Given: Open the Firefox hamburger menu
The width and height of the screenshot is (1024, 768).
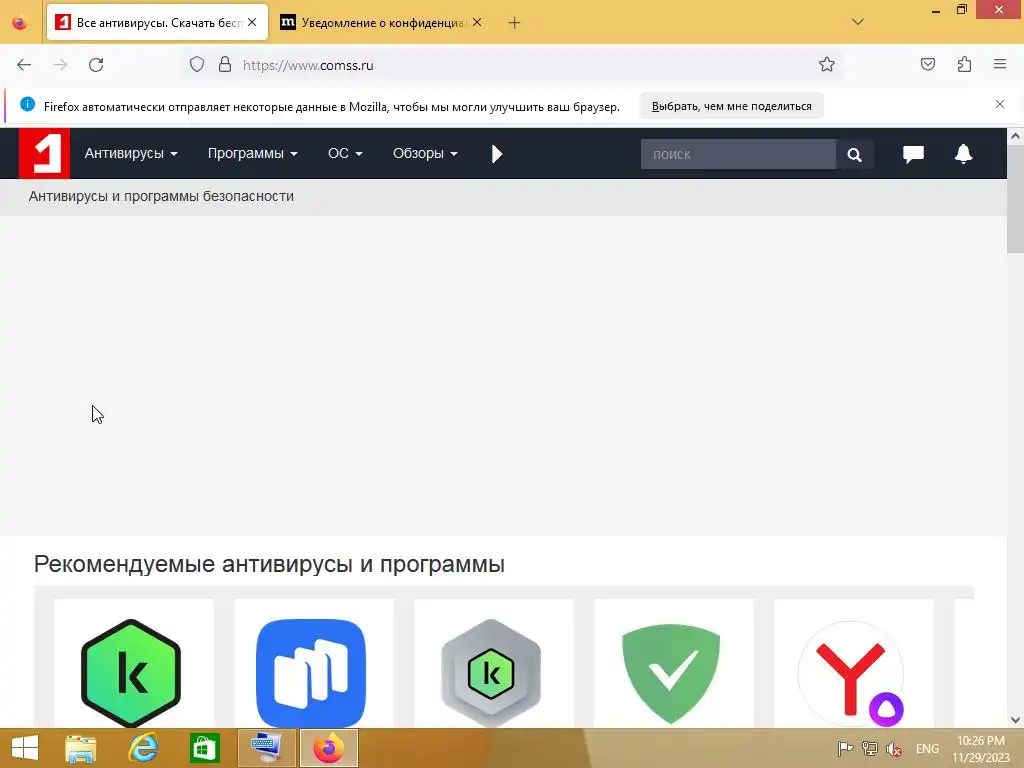Looking at the screenshot, I should click(1000, 64).
